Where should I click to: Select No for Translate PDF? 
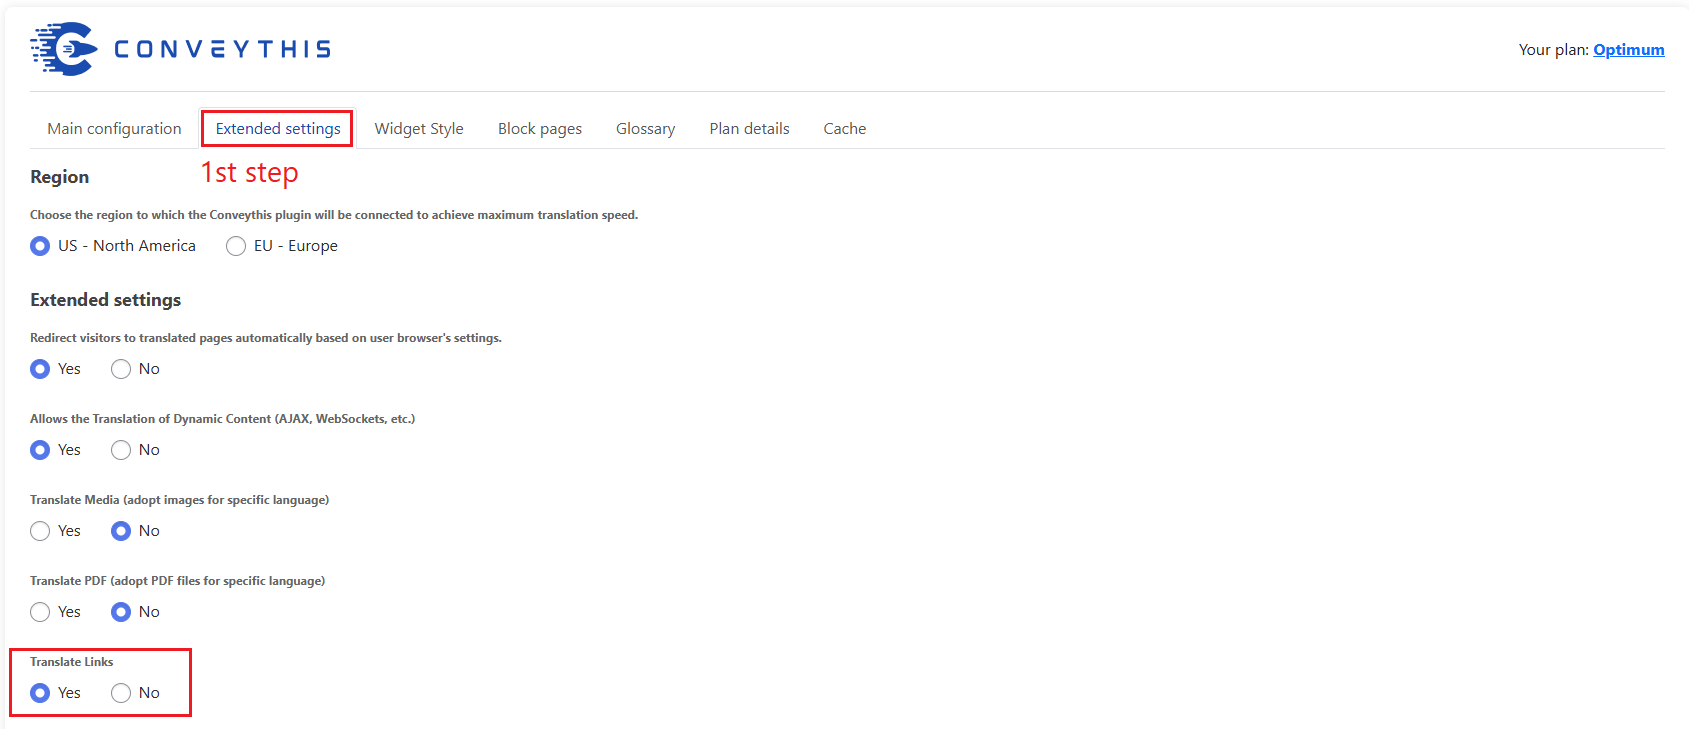121,612
